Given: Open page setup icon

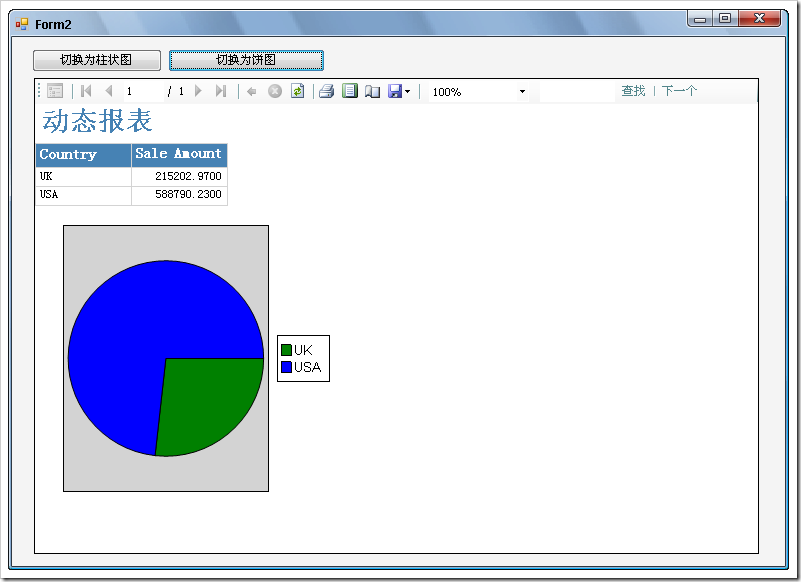Looking at the screenshot, I should pyautogui.click(x=372, y=91).
